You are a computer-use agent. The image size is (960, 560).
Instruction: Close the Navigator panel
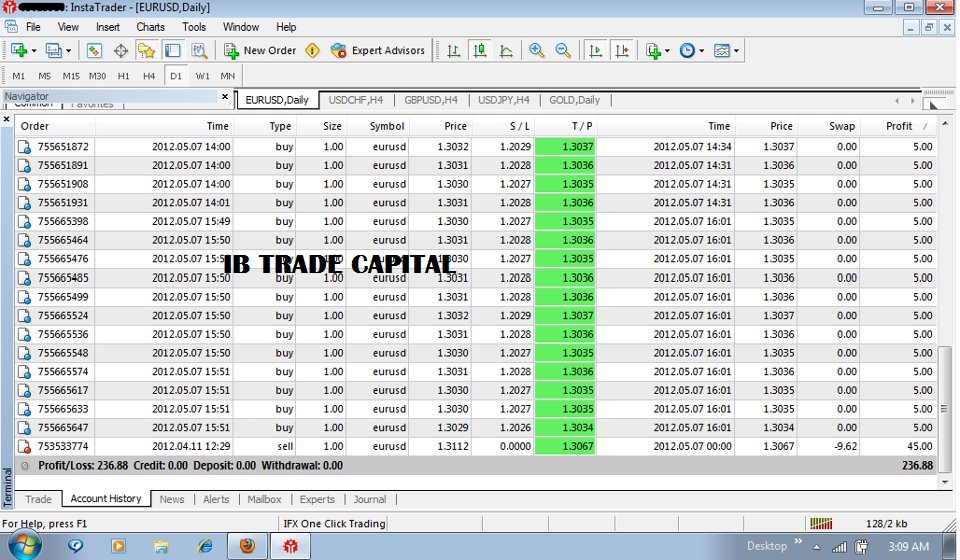pyautogui.click(x=225, y=97)
